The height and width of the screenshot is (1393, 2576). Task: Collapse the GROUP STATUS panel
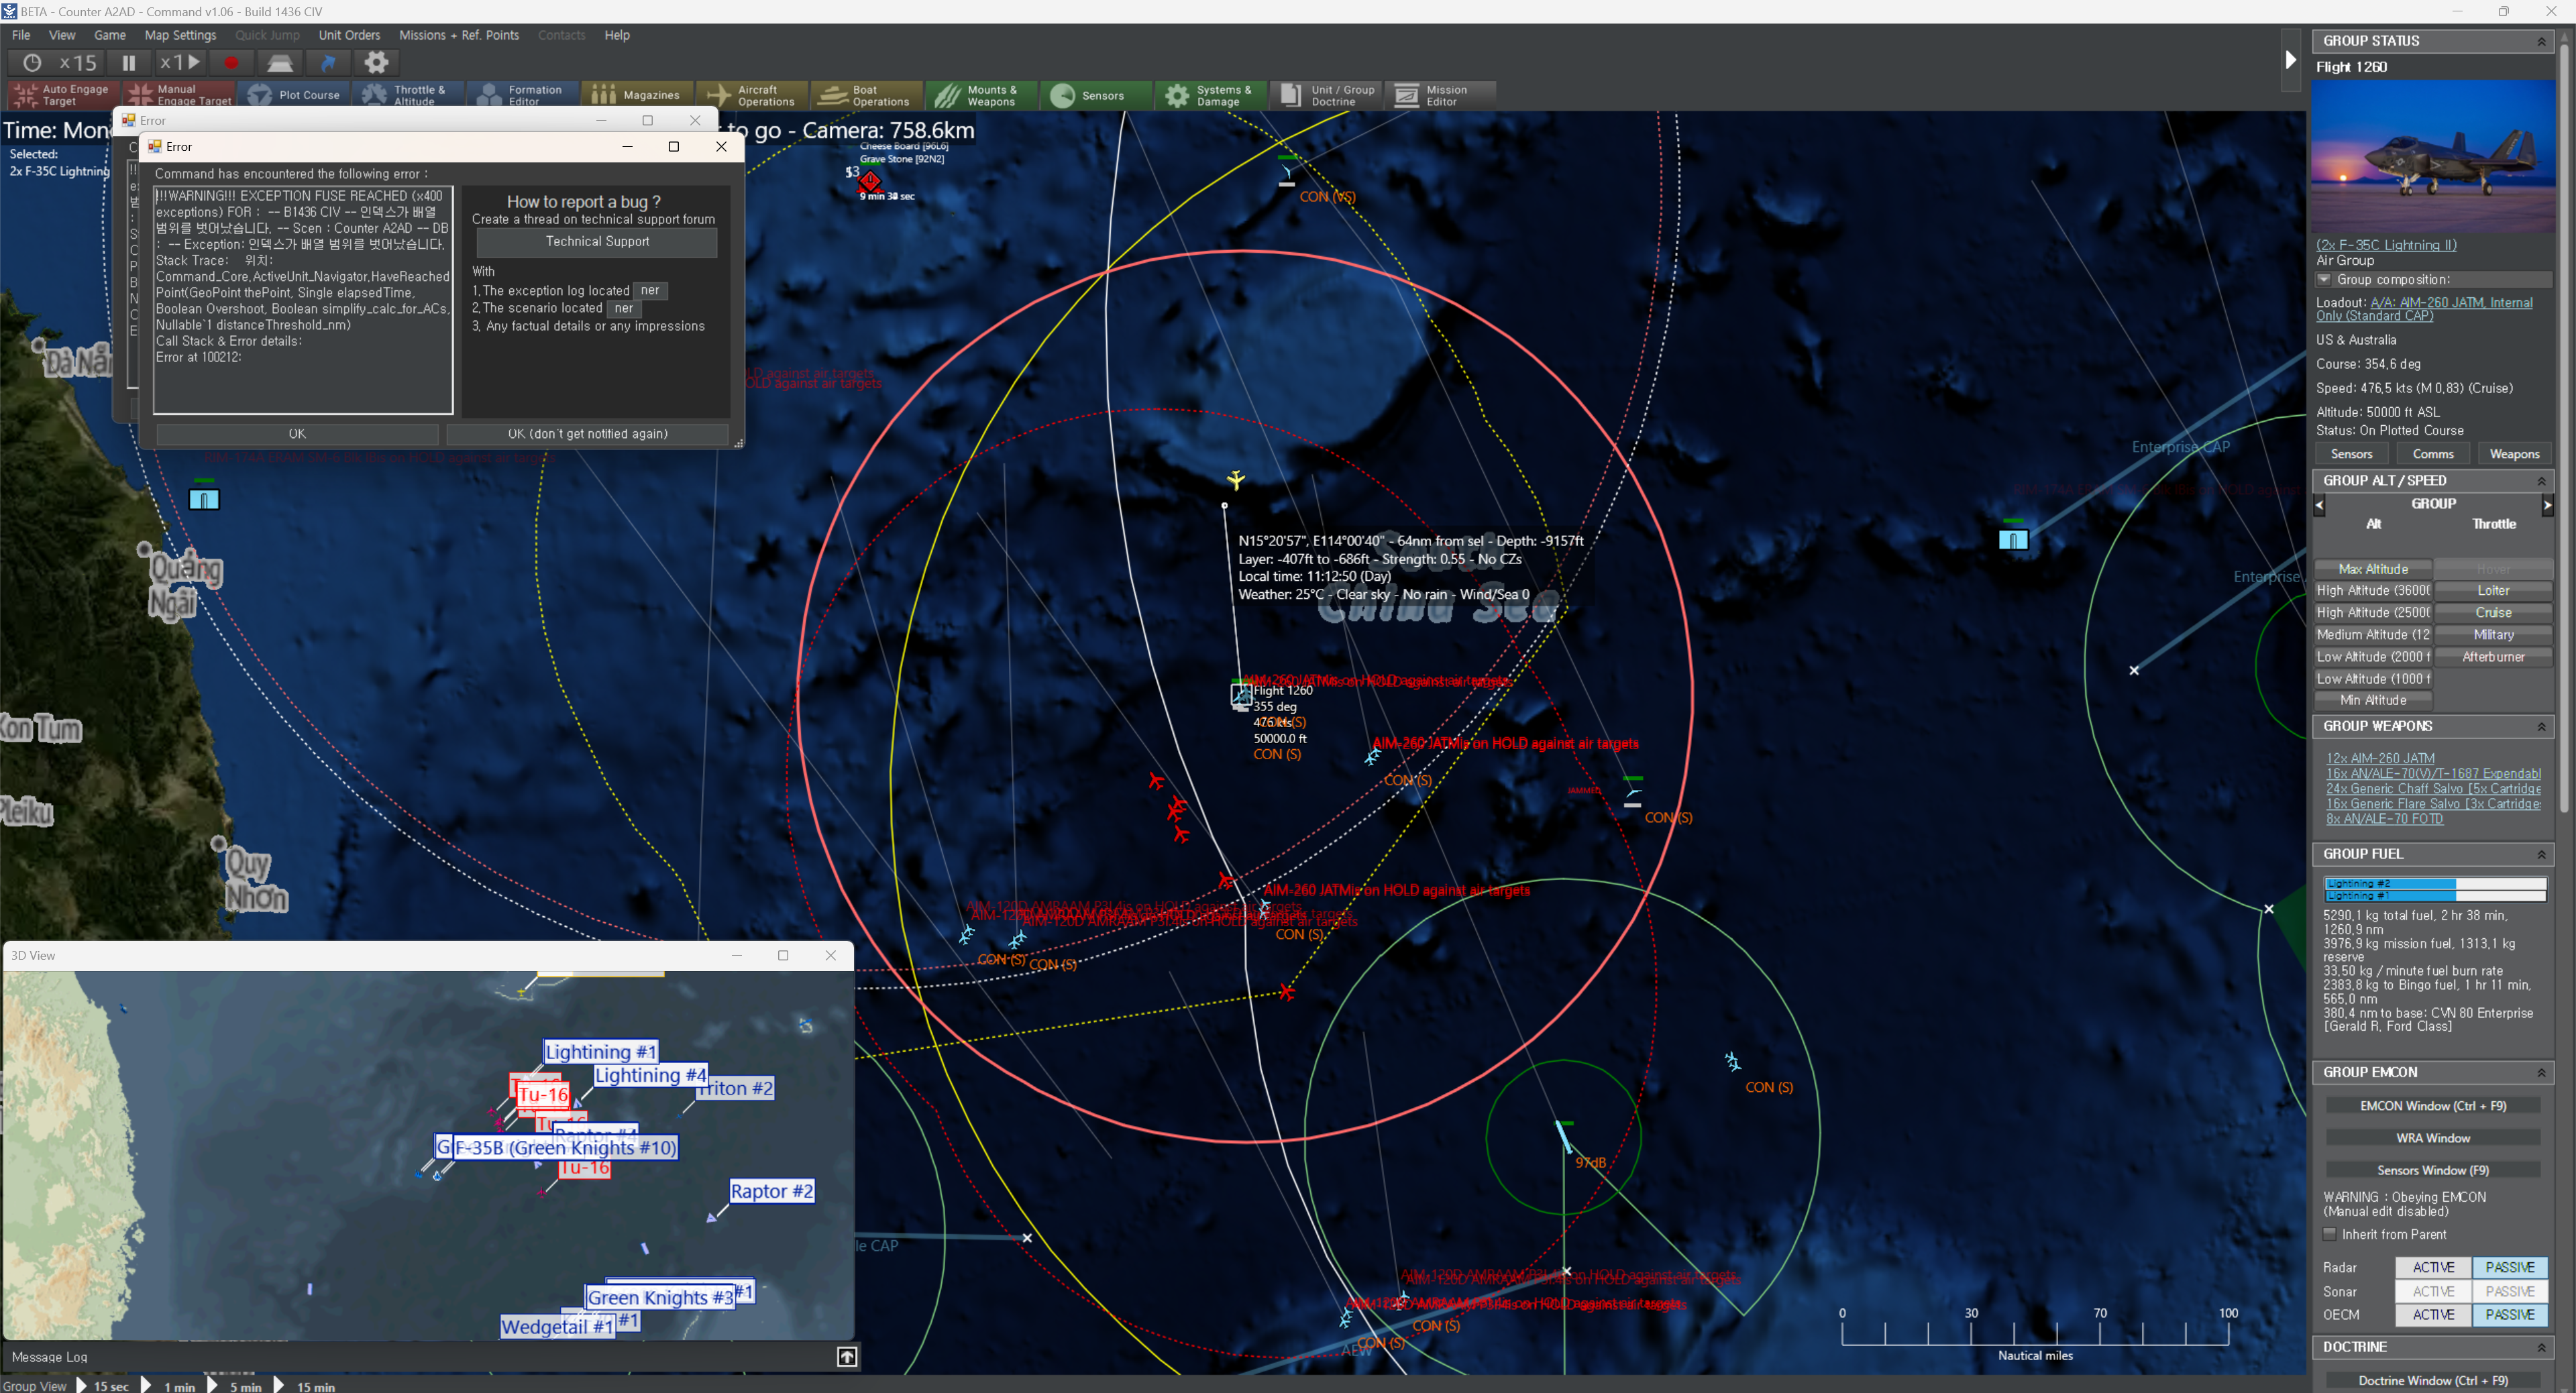2541,41
